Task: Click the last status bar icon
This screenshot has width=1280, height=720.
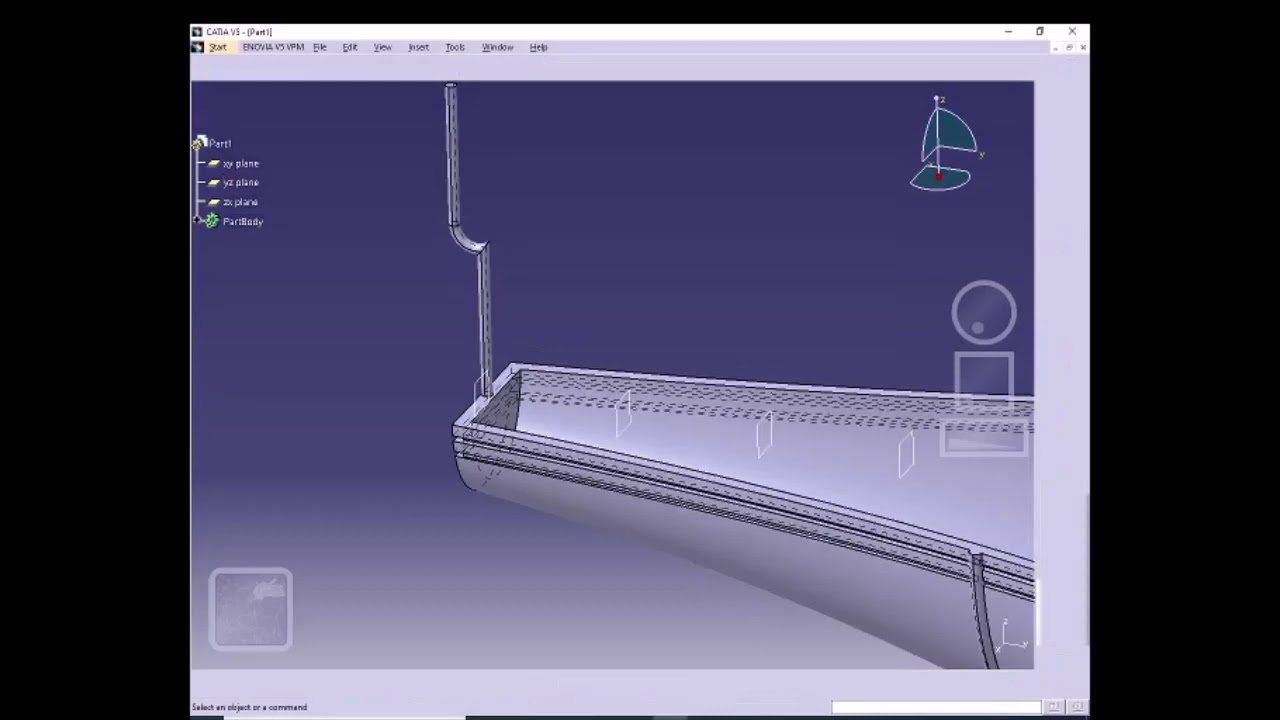Action: click(x=1076, y=707)
